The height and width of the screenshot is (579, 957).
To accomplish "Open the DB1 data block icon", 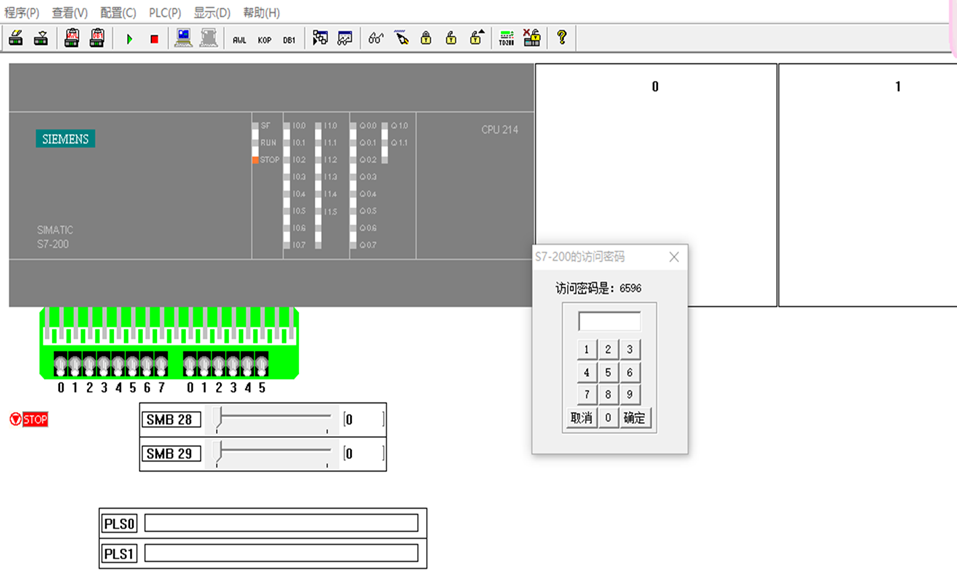I will tap(289, 39).
